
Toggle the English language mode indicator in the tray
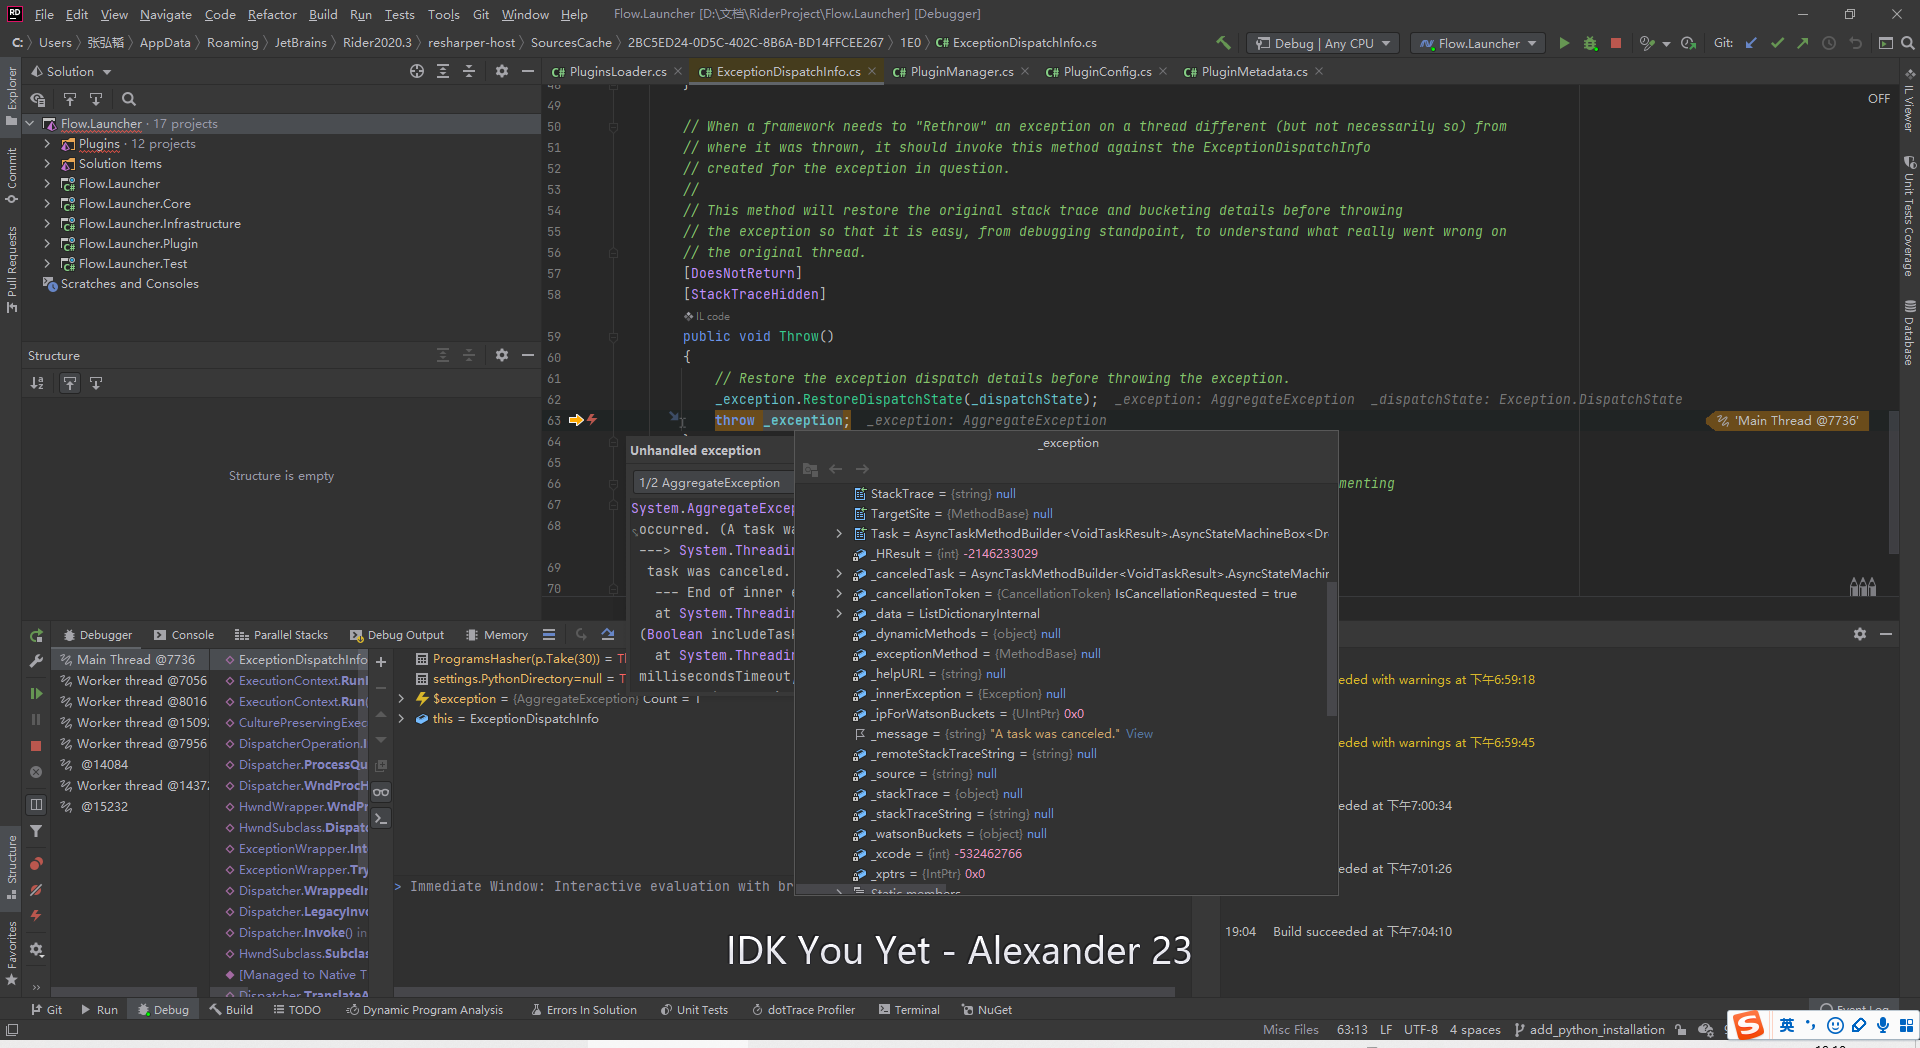coord(1787,1026)
